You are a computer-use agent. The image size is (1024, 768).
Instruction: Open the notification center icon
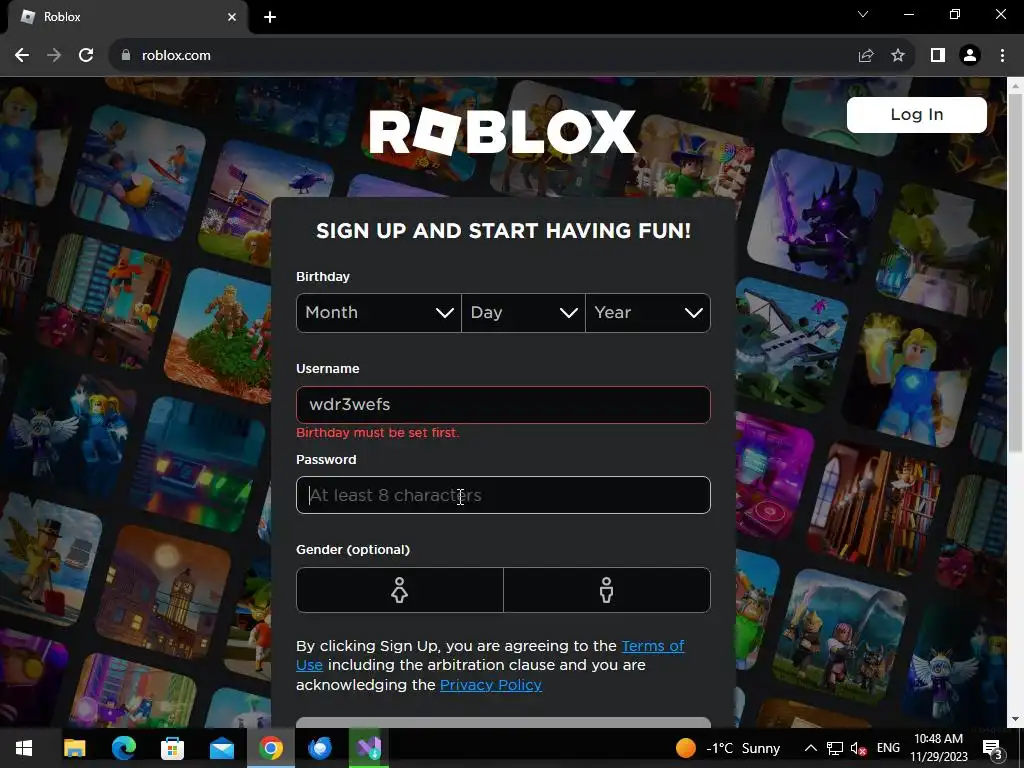(x=993, y=748)
